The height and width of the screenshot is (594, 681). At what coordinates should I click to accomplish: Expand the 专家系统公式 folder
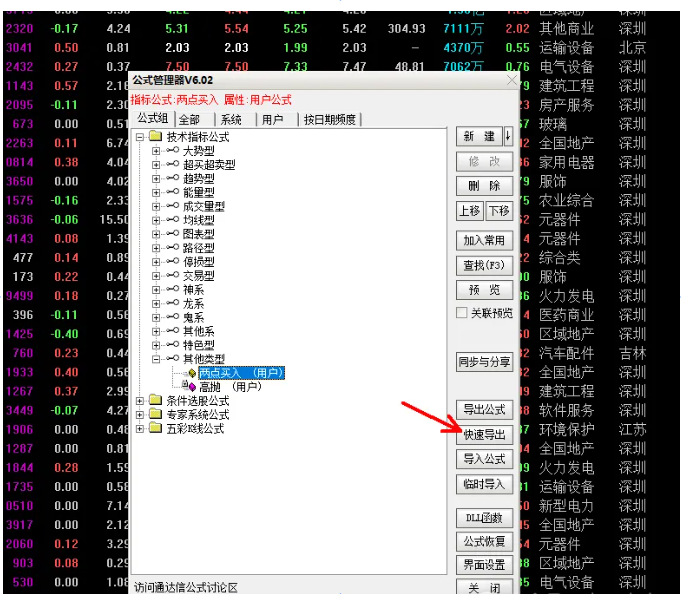pyautogui.click(x=140, y=415)
